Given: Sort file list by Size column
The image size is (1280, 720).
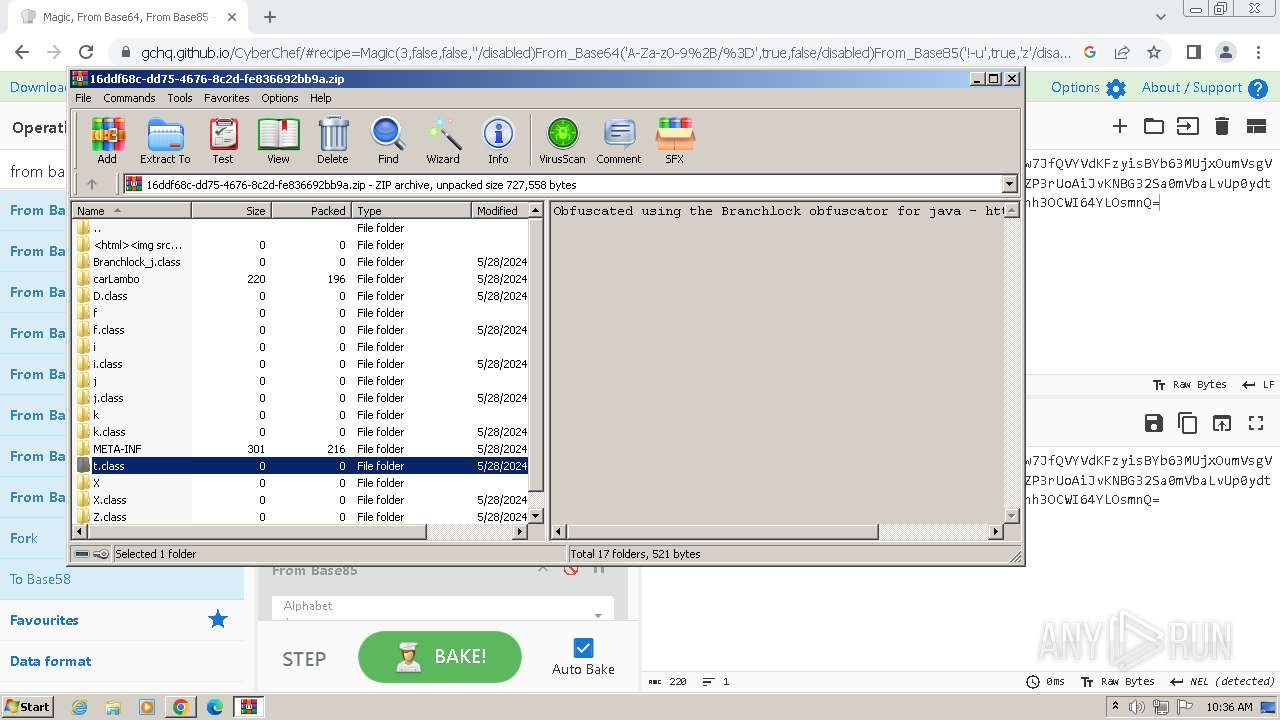Looking at the screenshot, I should point(231,211).
